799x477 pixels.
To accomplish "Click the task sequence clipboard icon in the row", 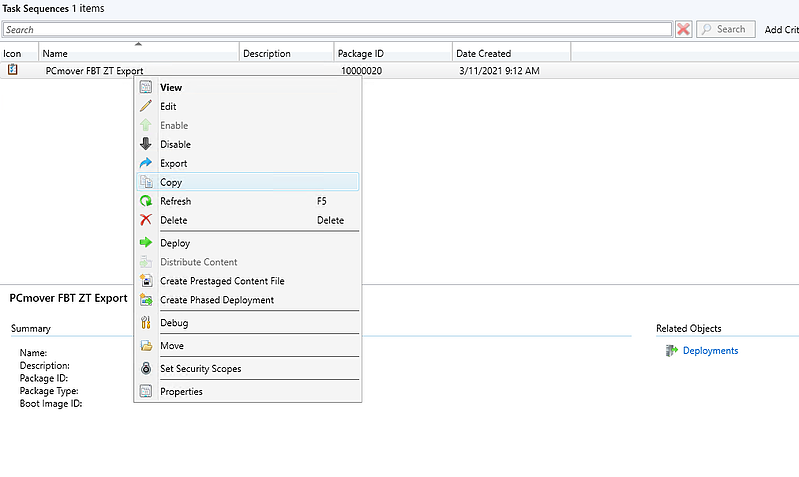I will tap(12, 70).
